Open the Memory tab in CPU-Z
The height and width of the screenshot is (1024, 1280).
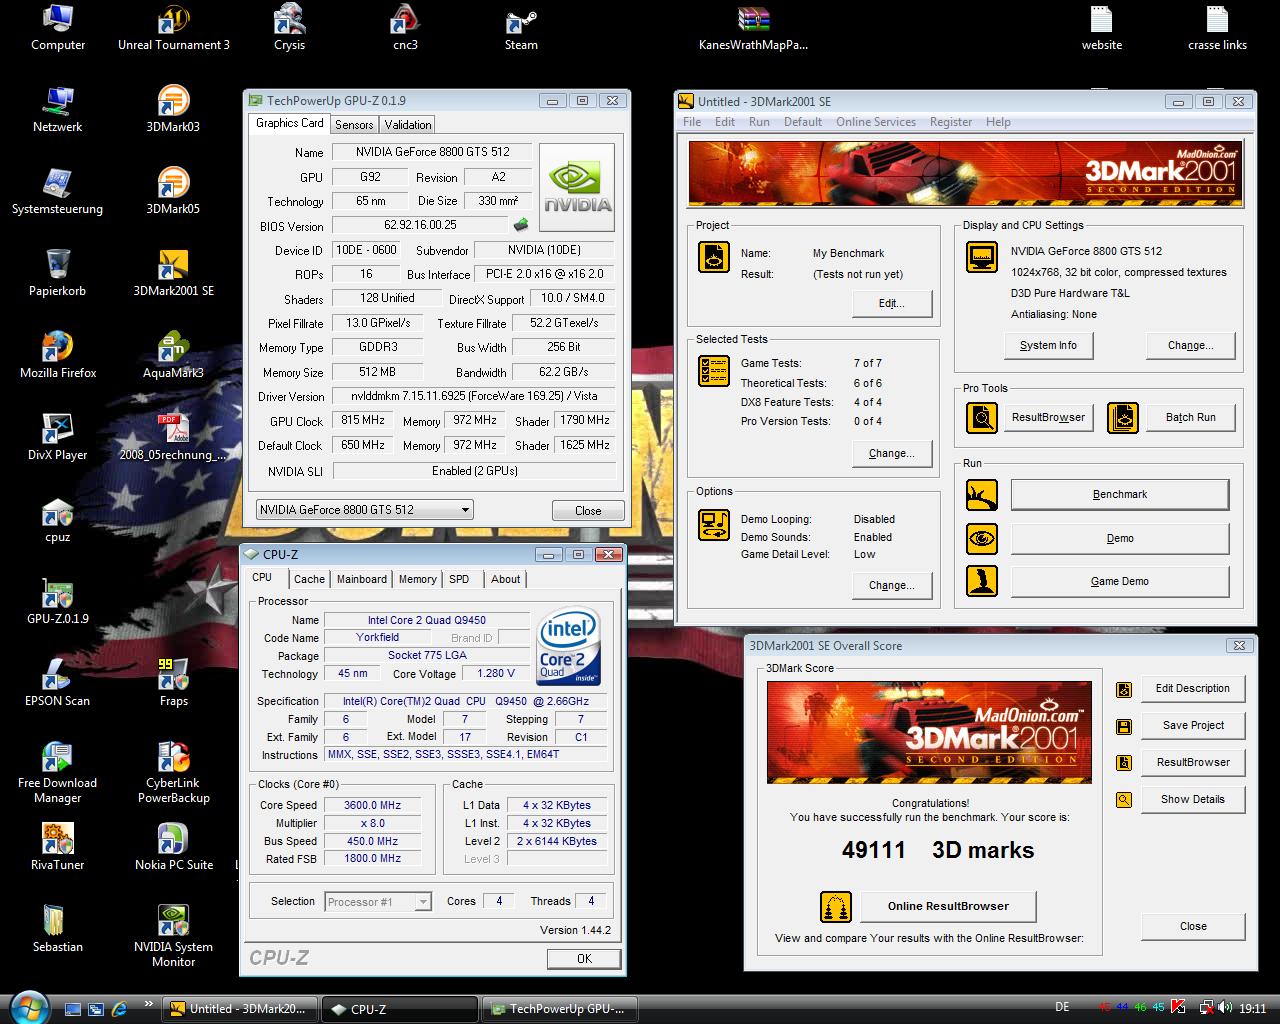point(417,579)
